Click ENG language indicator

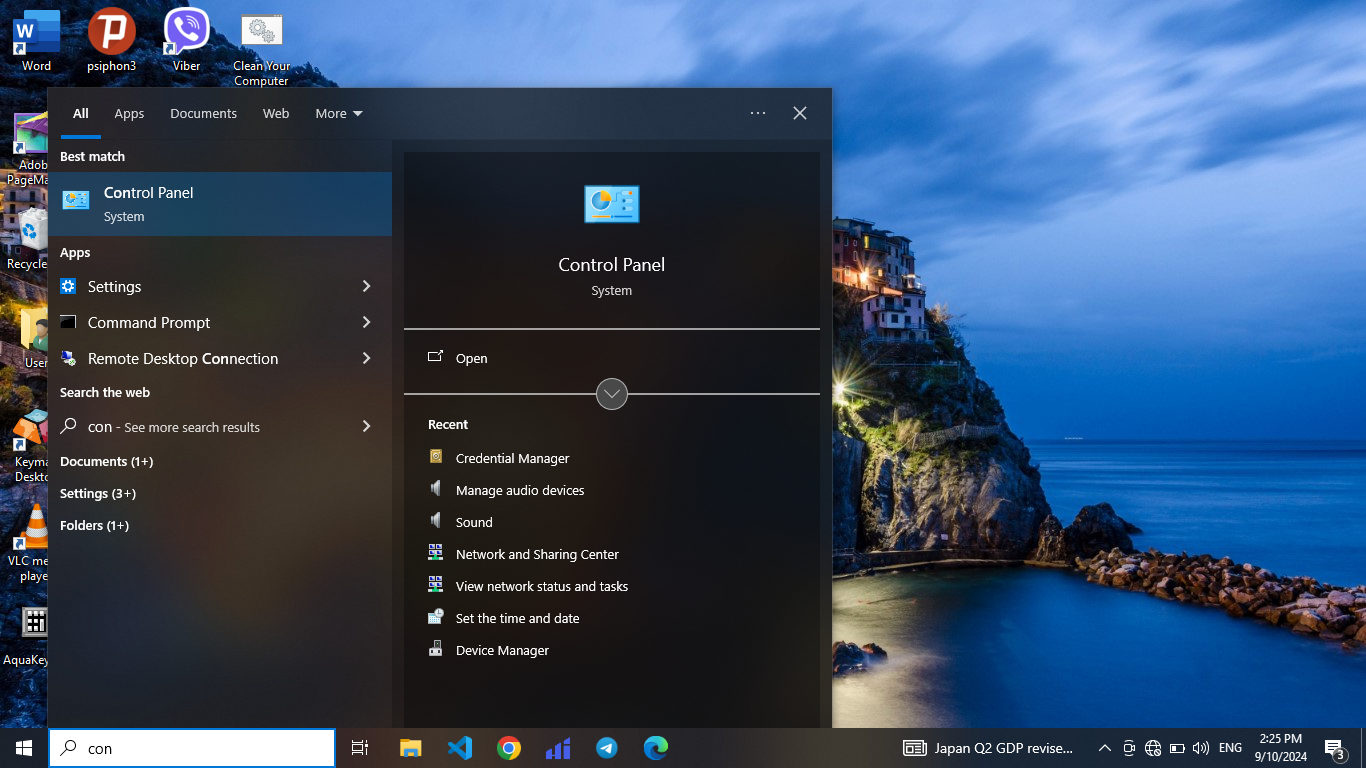1231,748
